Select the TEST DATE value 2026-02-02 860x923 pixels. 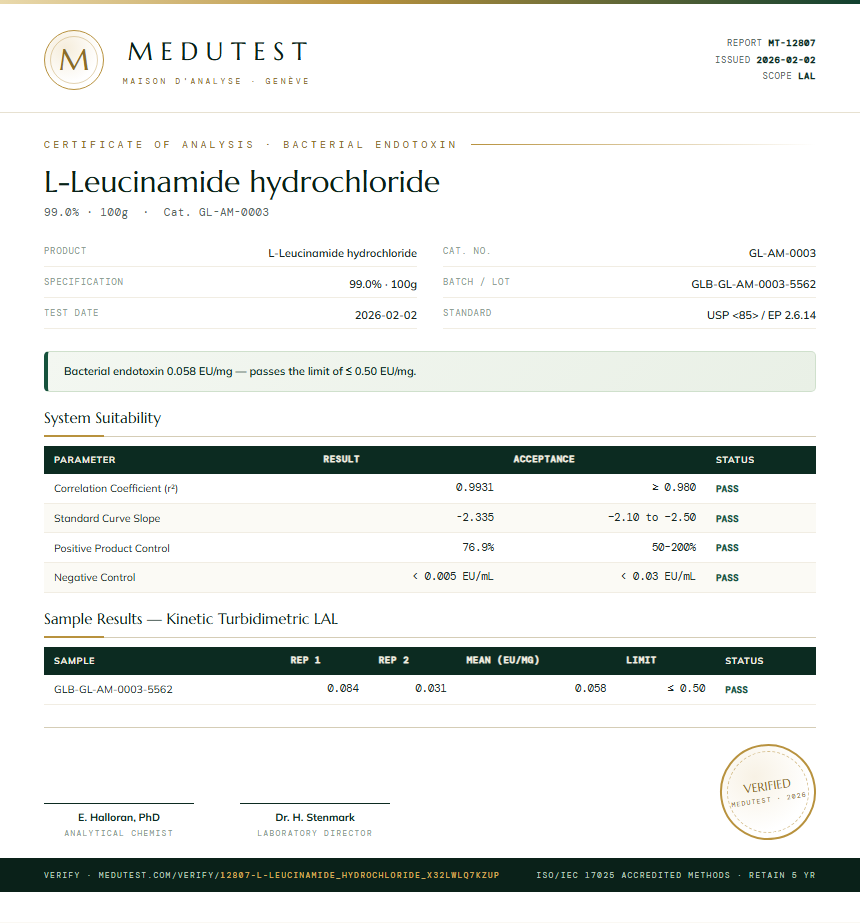[386, 316]
